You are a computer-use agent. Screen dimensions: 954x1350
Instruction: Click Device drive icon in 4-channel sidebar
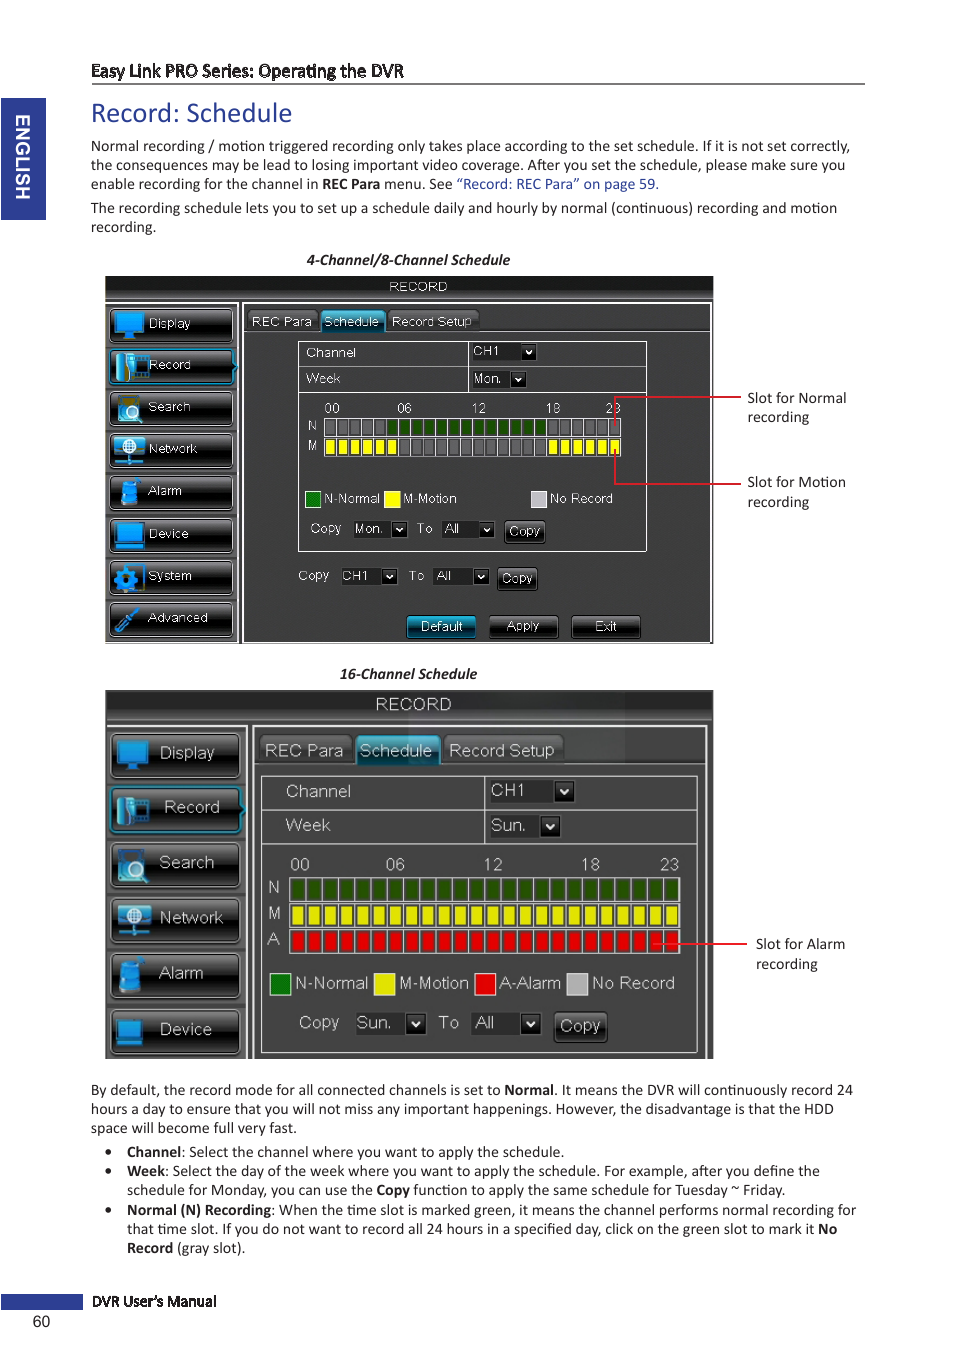(129, 534)
